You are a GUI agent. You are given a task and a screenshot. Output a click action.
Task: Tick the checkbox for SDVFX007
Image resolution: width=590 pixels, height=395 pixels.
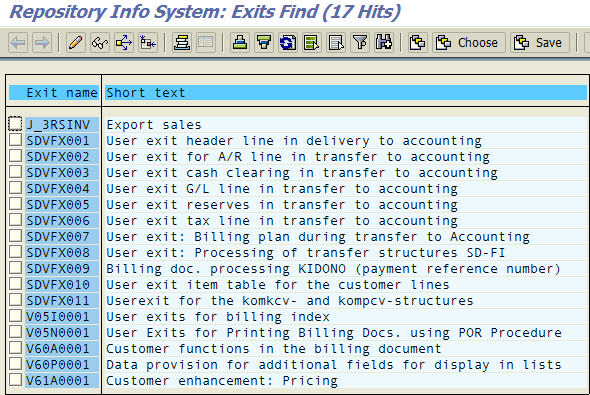point(15,236)
